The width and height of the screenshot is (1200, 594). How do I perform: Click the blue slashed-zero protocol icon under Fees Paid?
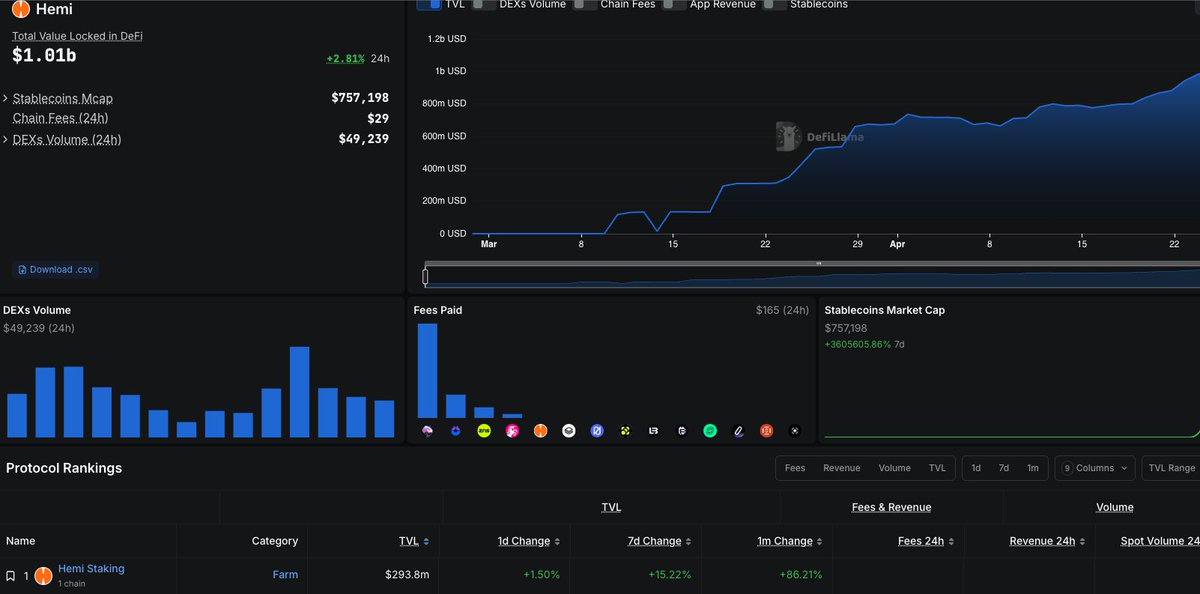coord(597,430)
